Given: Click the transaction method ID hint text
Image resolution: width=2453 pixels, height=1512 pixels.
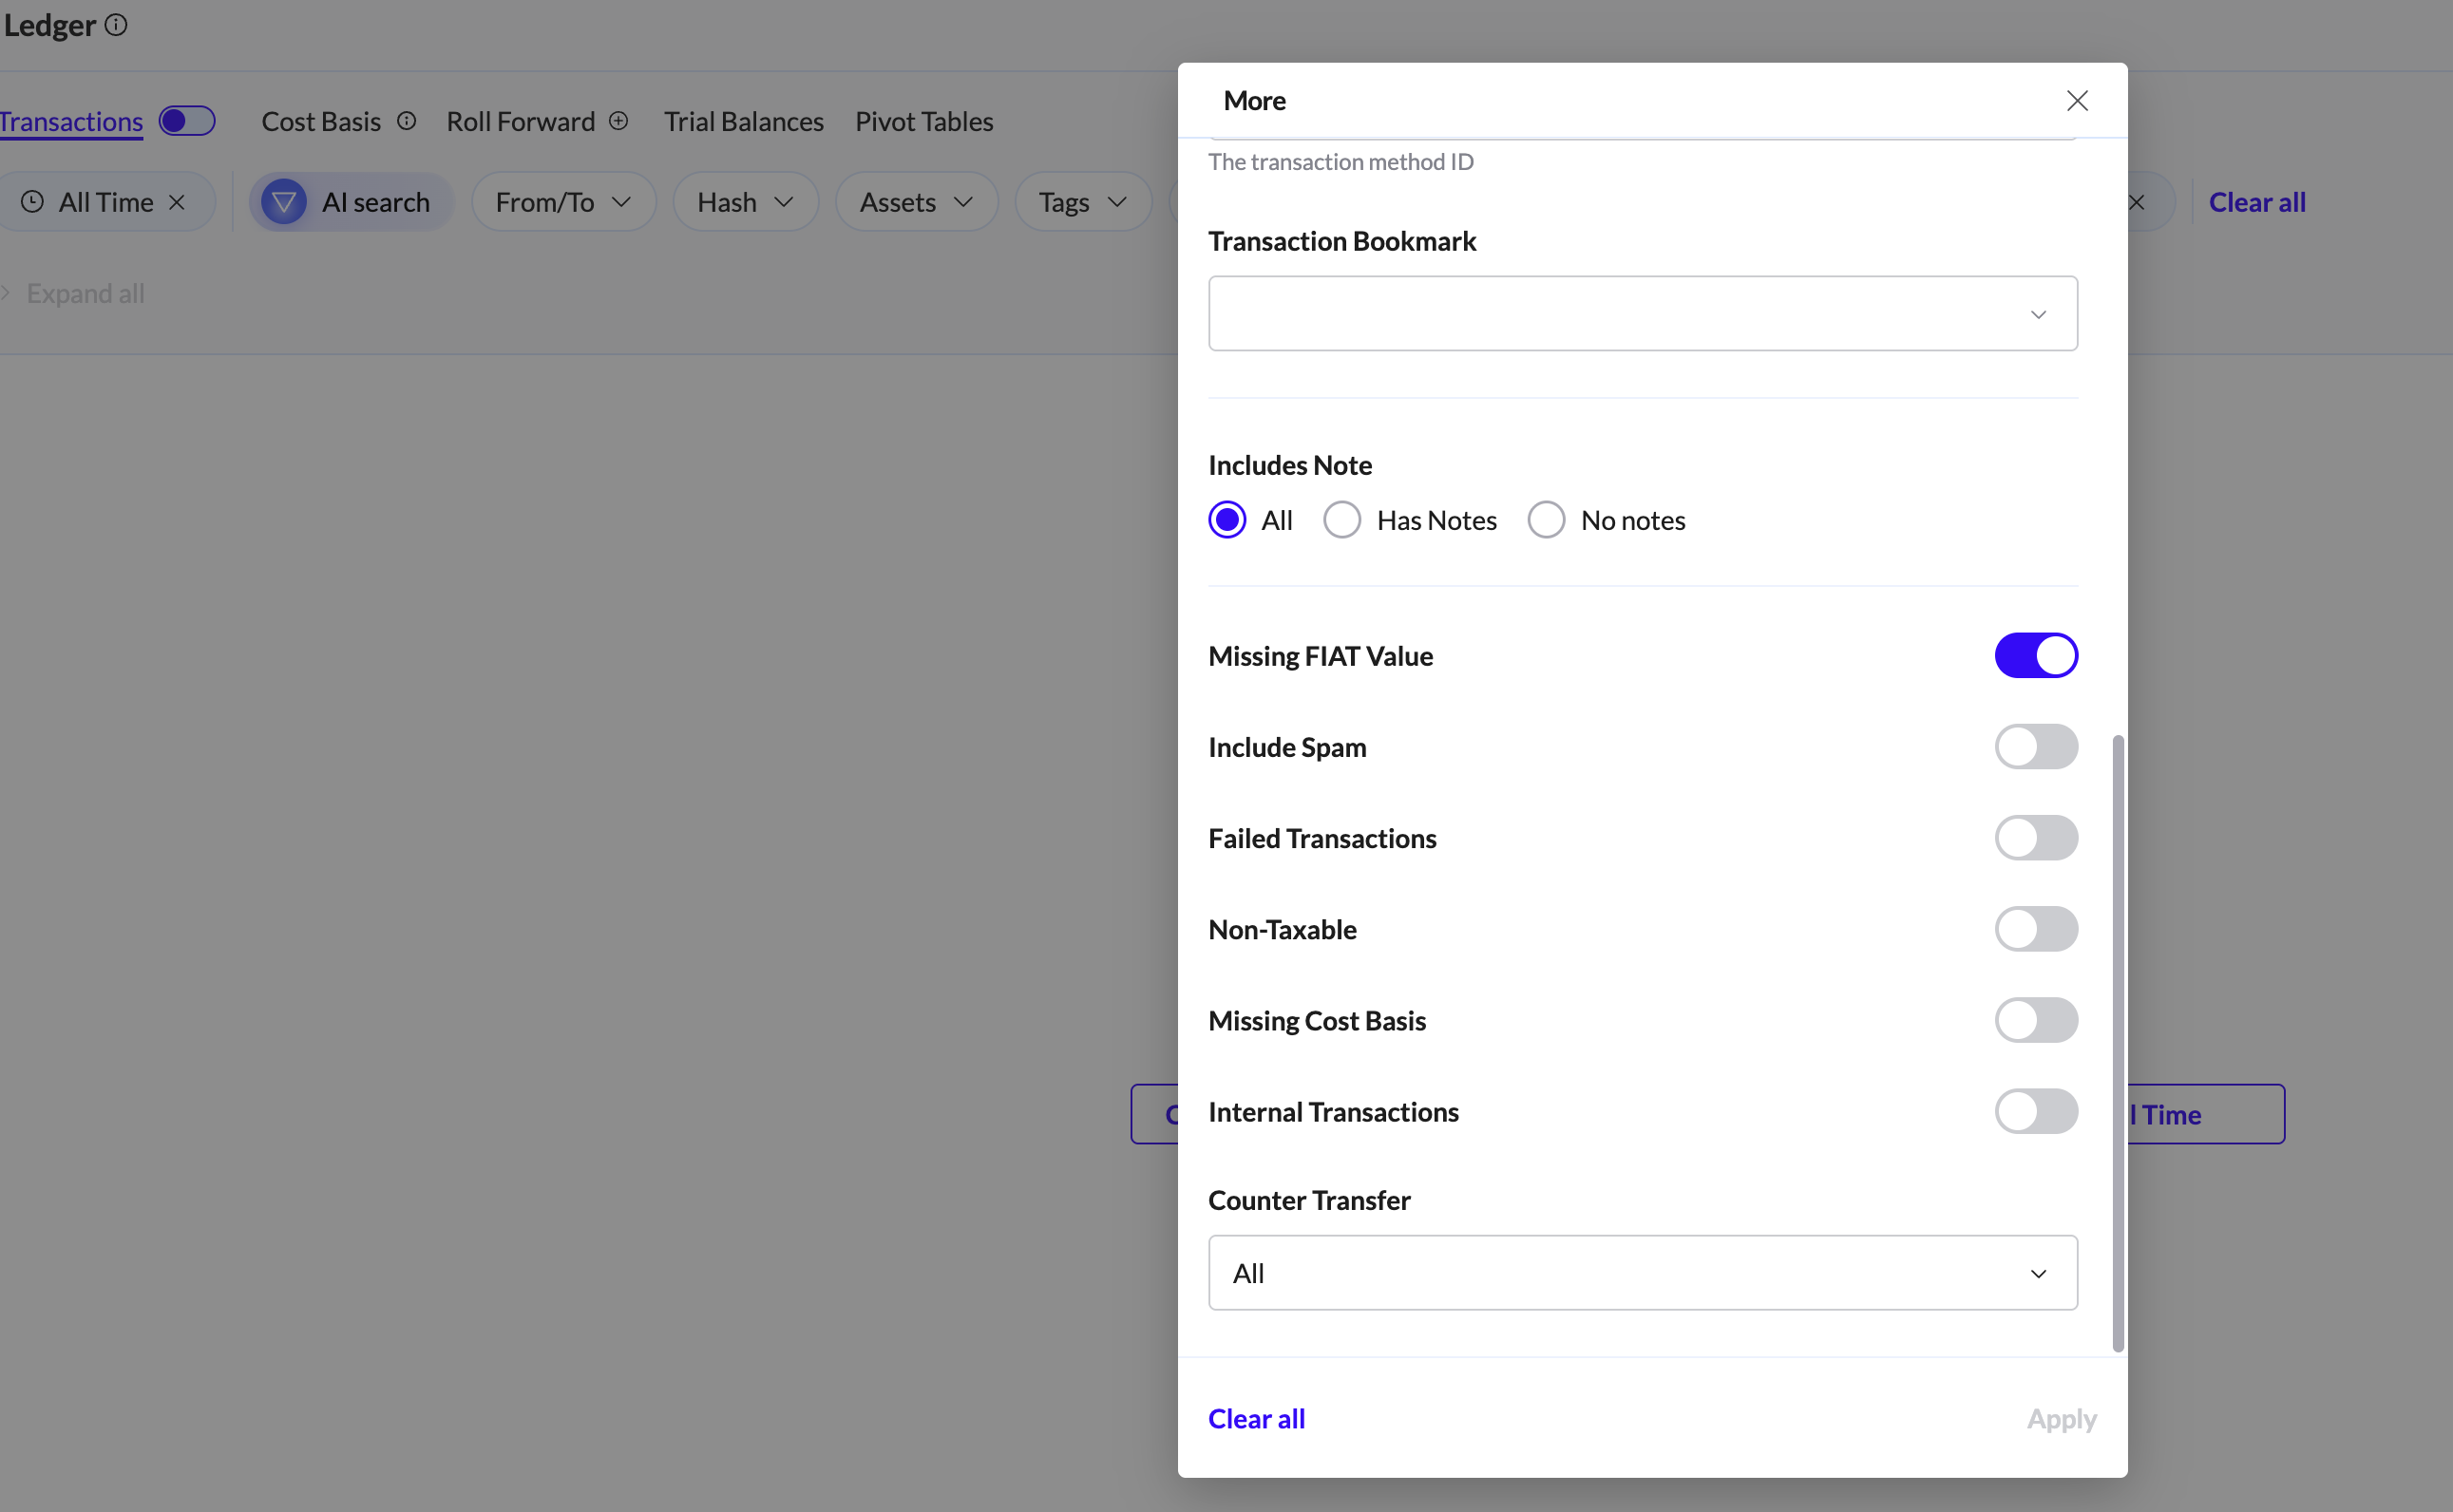Looking at the screenshot, I should click(1340, 161).
